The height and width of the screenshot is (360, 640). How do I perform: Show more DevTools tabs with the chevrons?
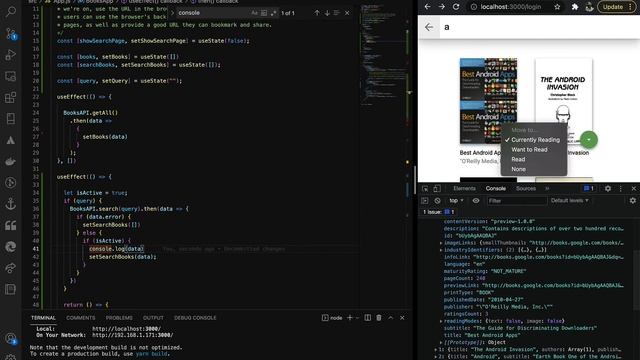pyautogui.click(x=547, y=189)
